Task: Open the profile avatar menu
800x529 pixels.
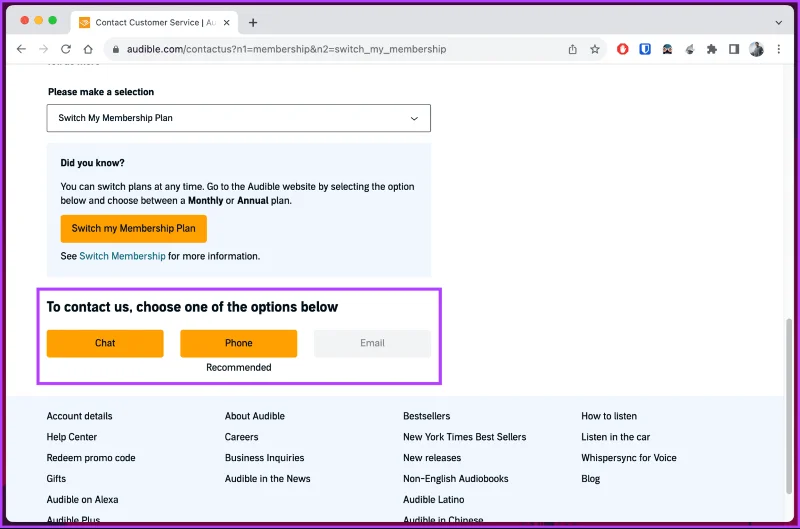Action: click(x=757, y=49)
